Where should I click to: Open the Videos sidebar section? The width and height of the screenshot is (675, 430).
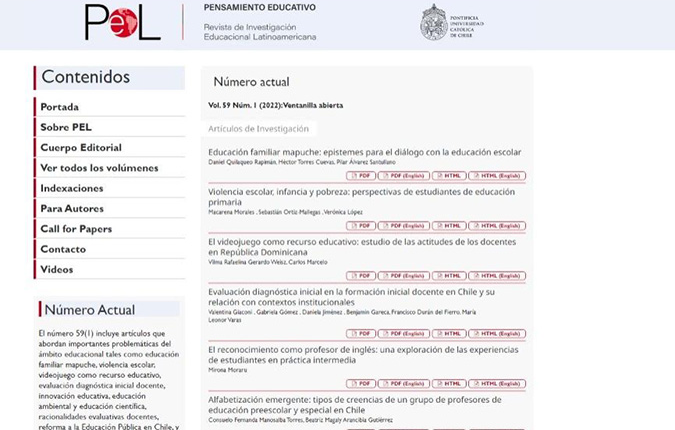click(57, 269)
